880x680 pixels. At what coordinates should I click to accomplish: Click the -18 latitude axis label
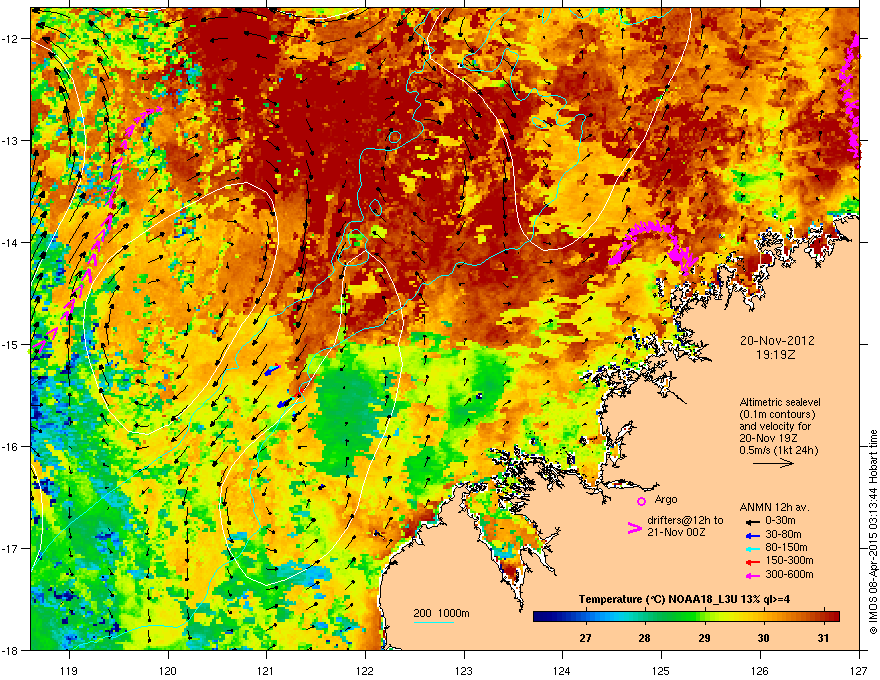pos(10,650)
